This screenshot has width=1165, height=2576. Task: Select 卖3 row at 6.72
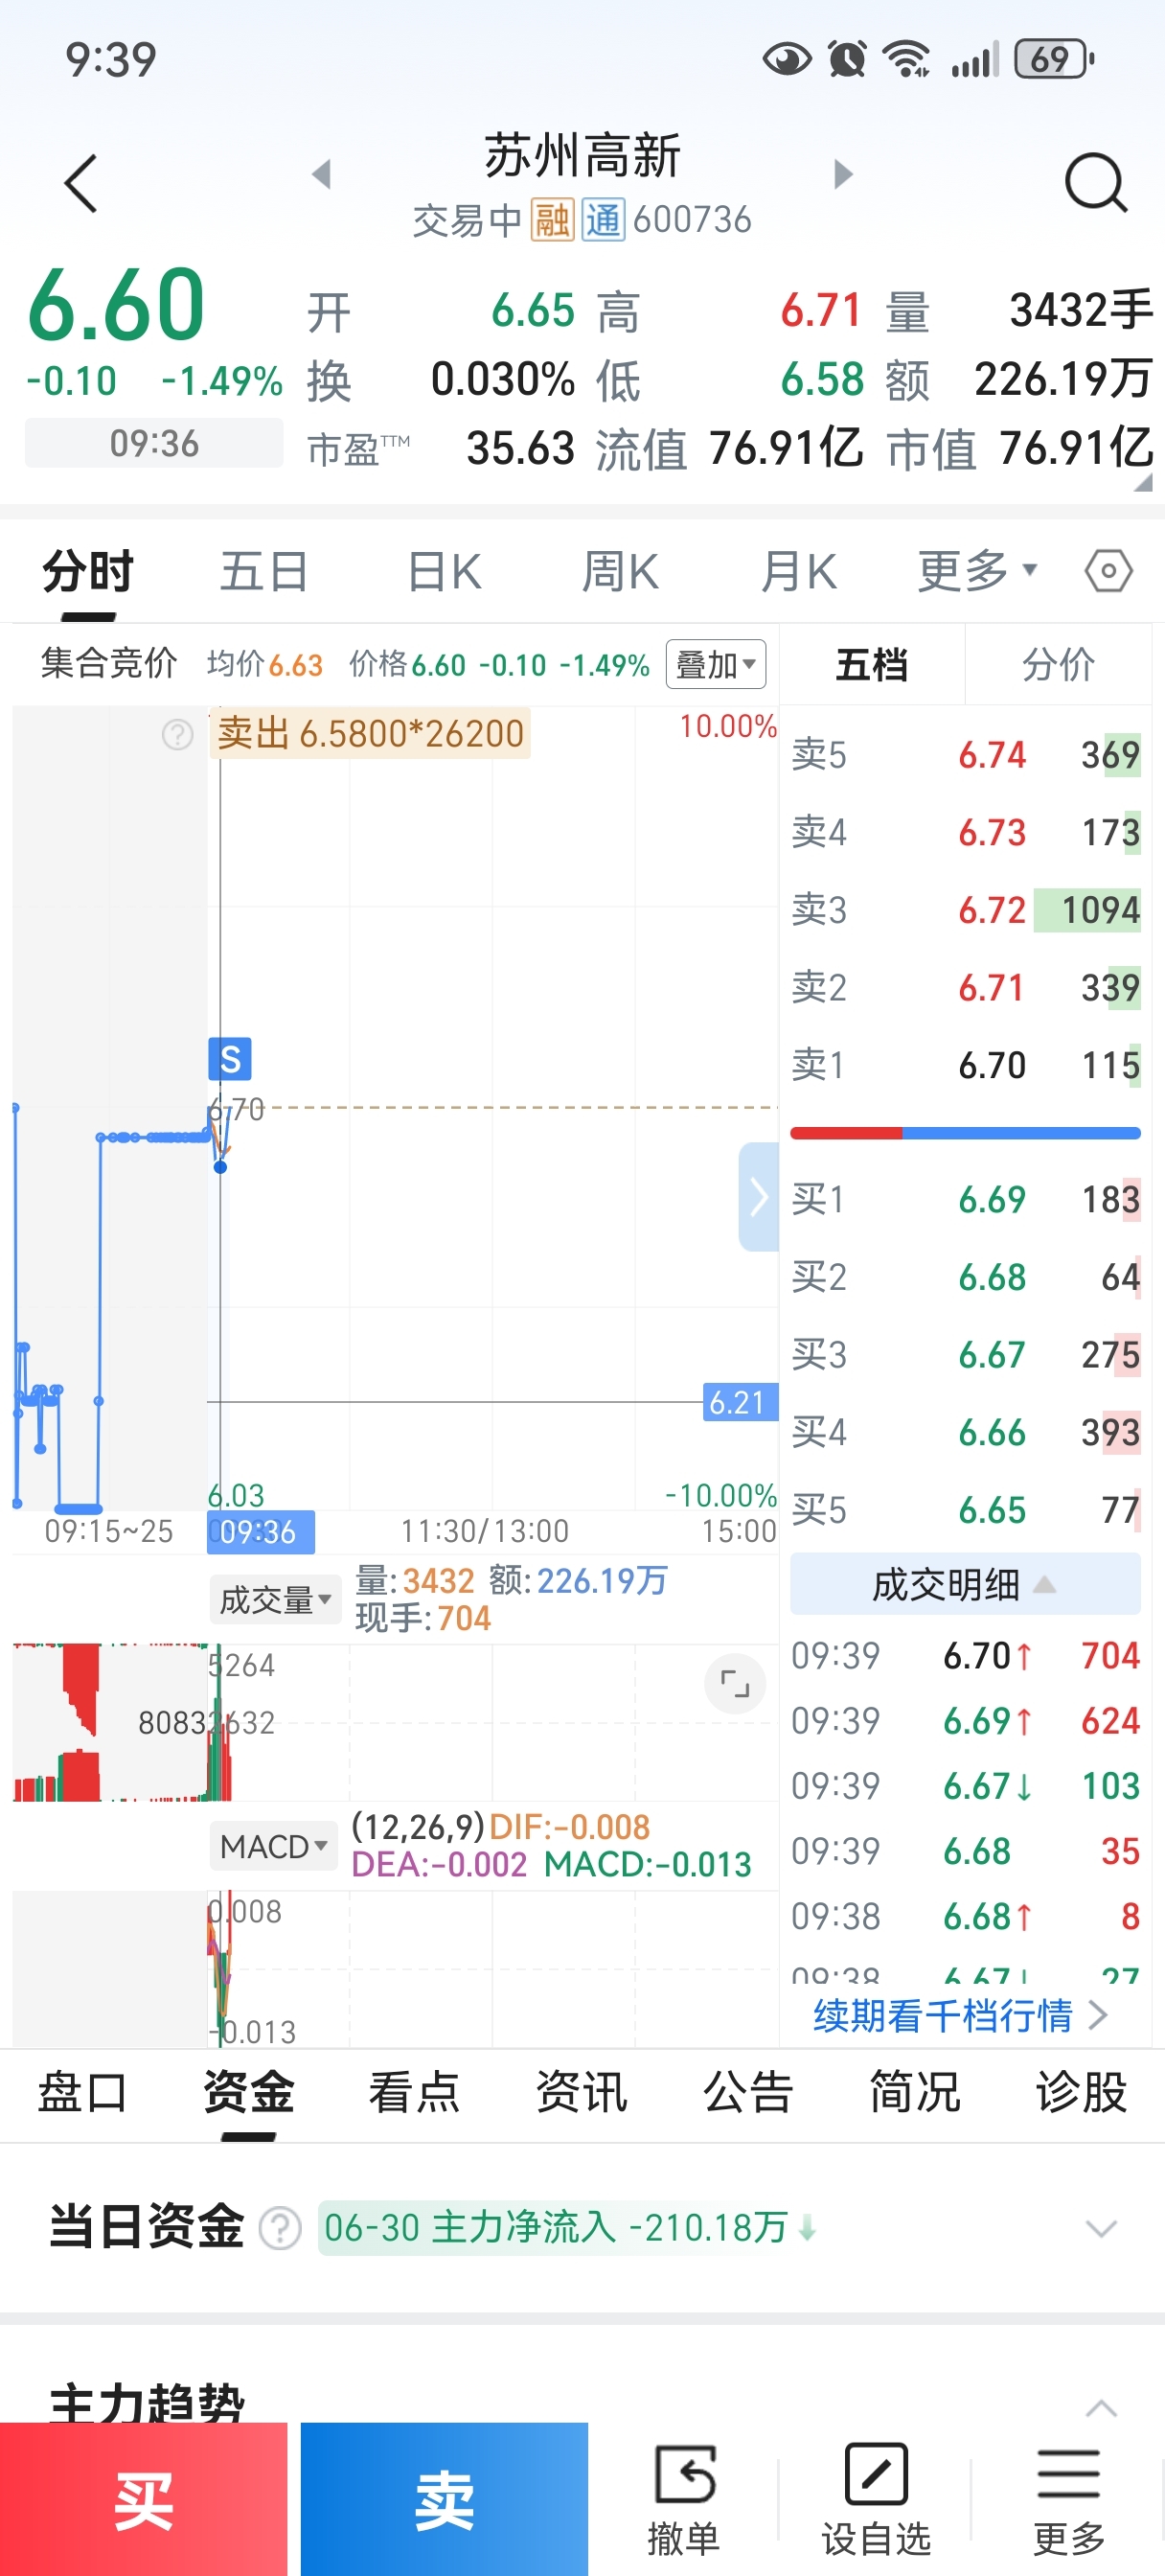click(965, 910)
